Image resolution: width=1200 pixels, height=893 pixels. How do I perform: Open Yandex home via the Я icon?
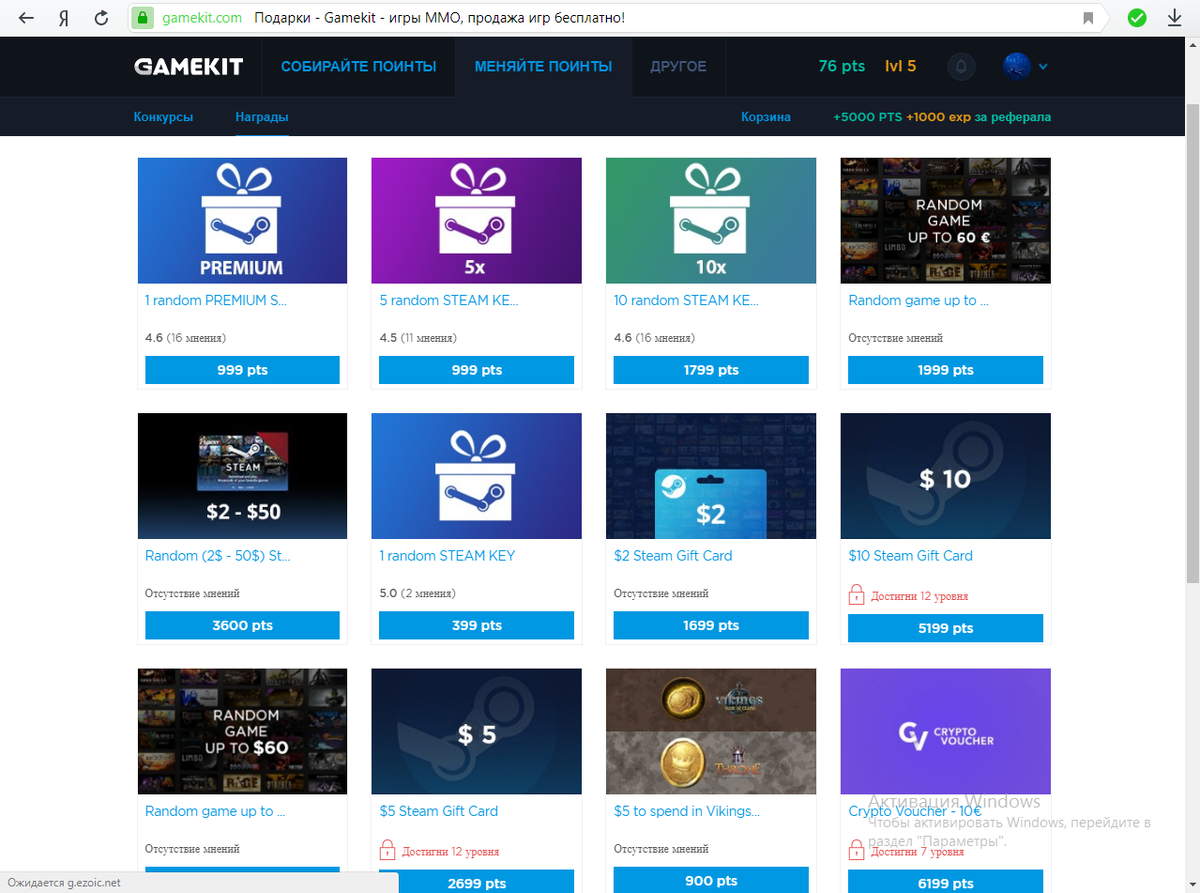(63, 18)
